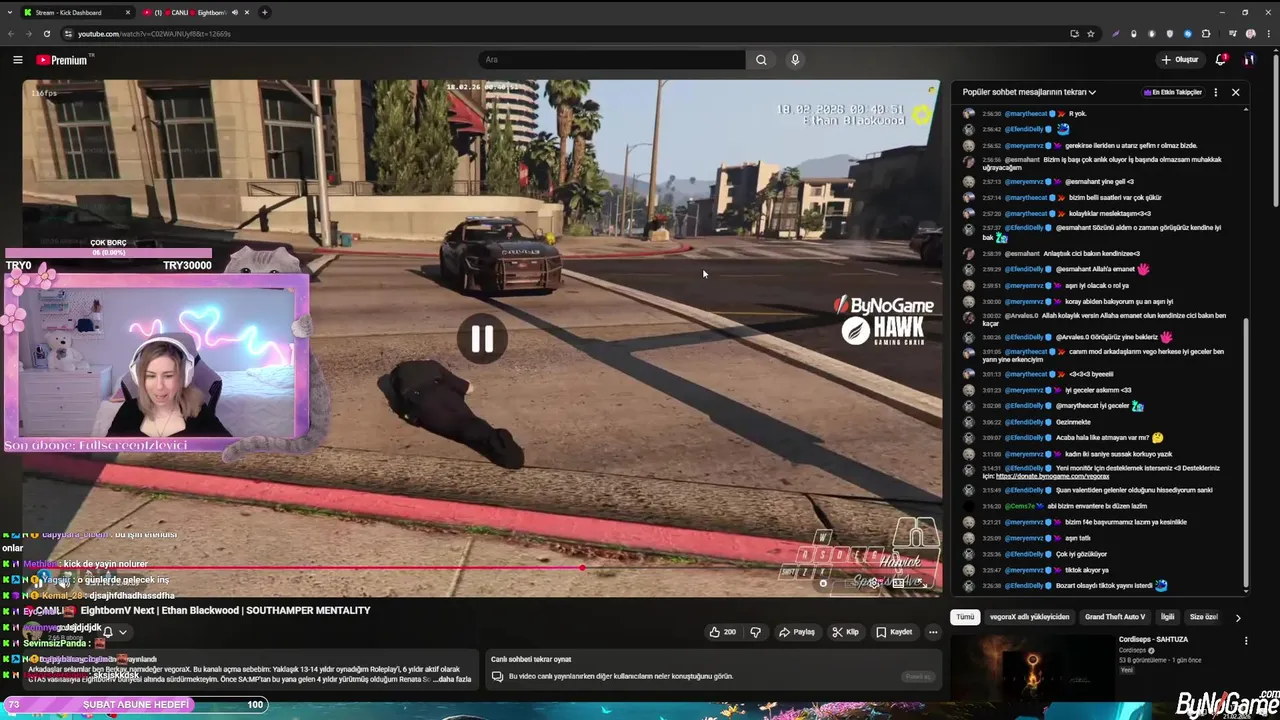Click the purple feather extension icon
This screenshot has width=1280, height=720.
[x=1116, y=33]
